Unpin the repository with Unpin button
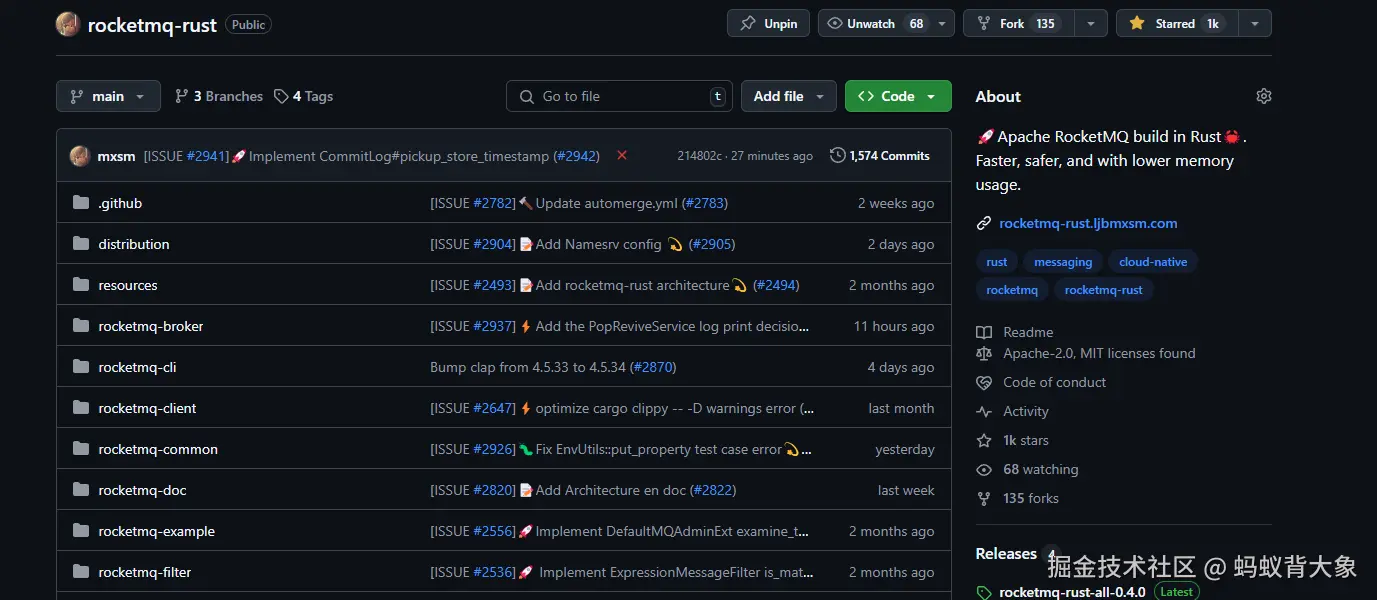Viewport: 1377px width, 600px height. coord(769,24)
